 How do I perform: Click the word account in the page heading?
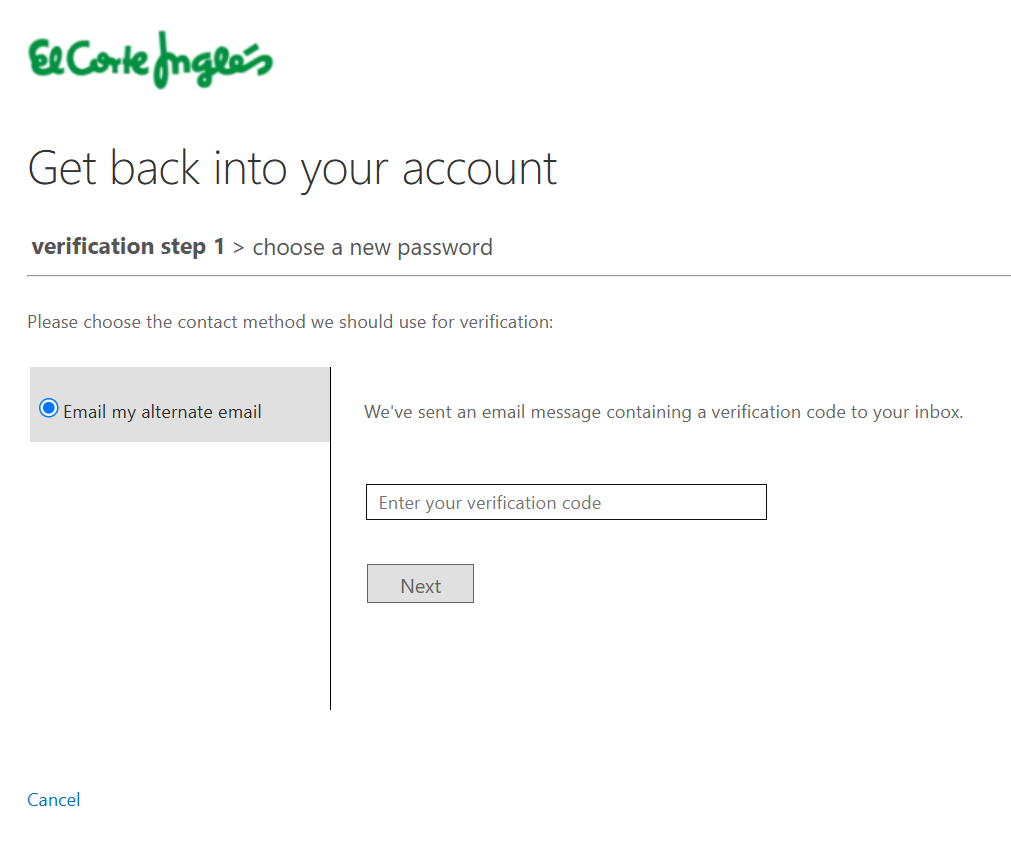pos(479,170)
